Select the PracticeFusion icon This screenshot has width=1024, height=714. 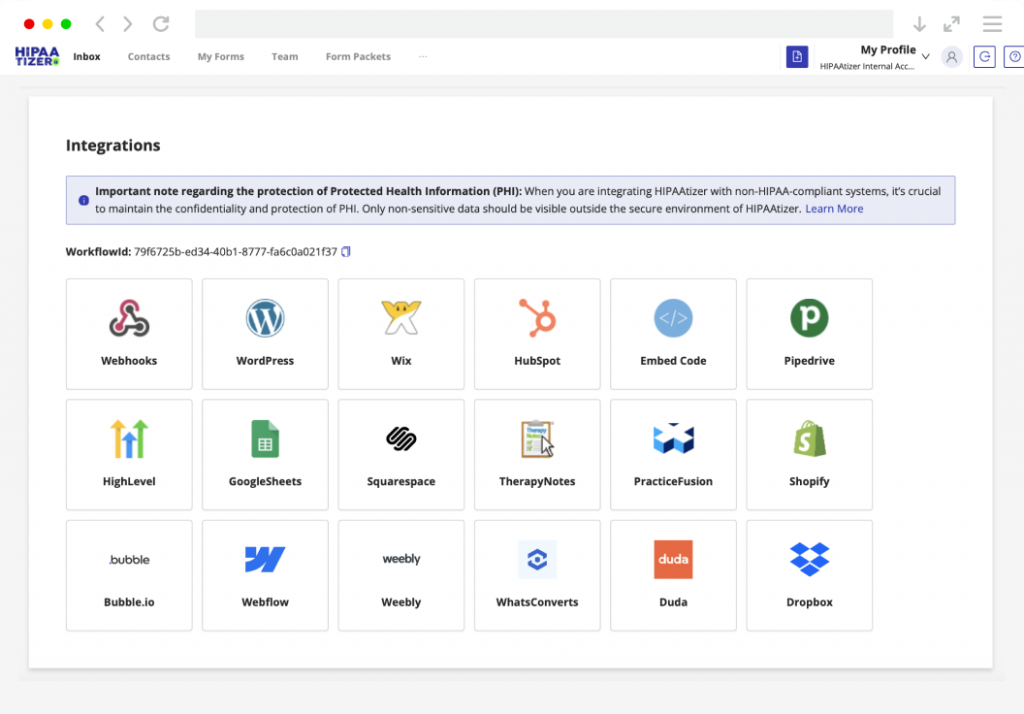(x=673, y=438)
